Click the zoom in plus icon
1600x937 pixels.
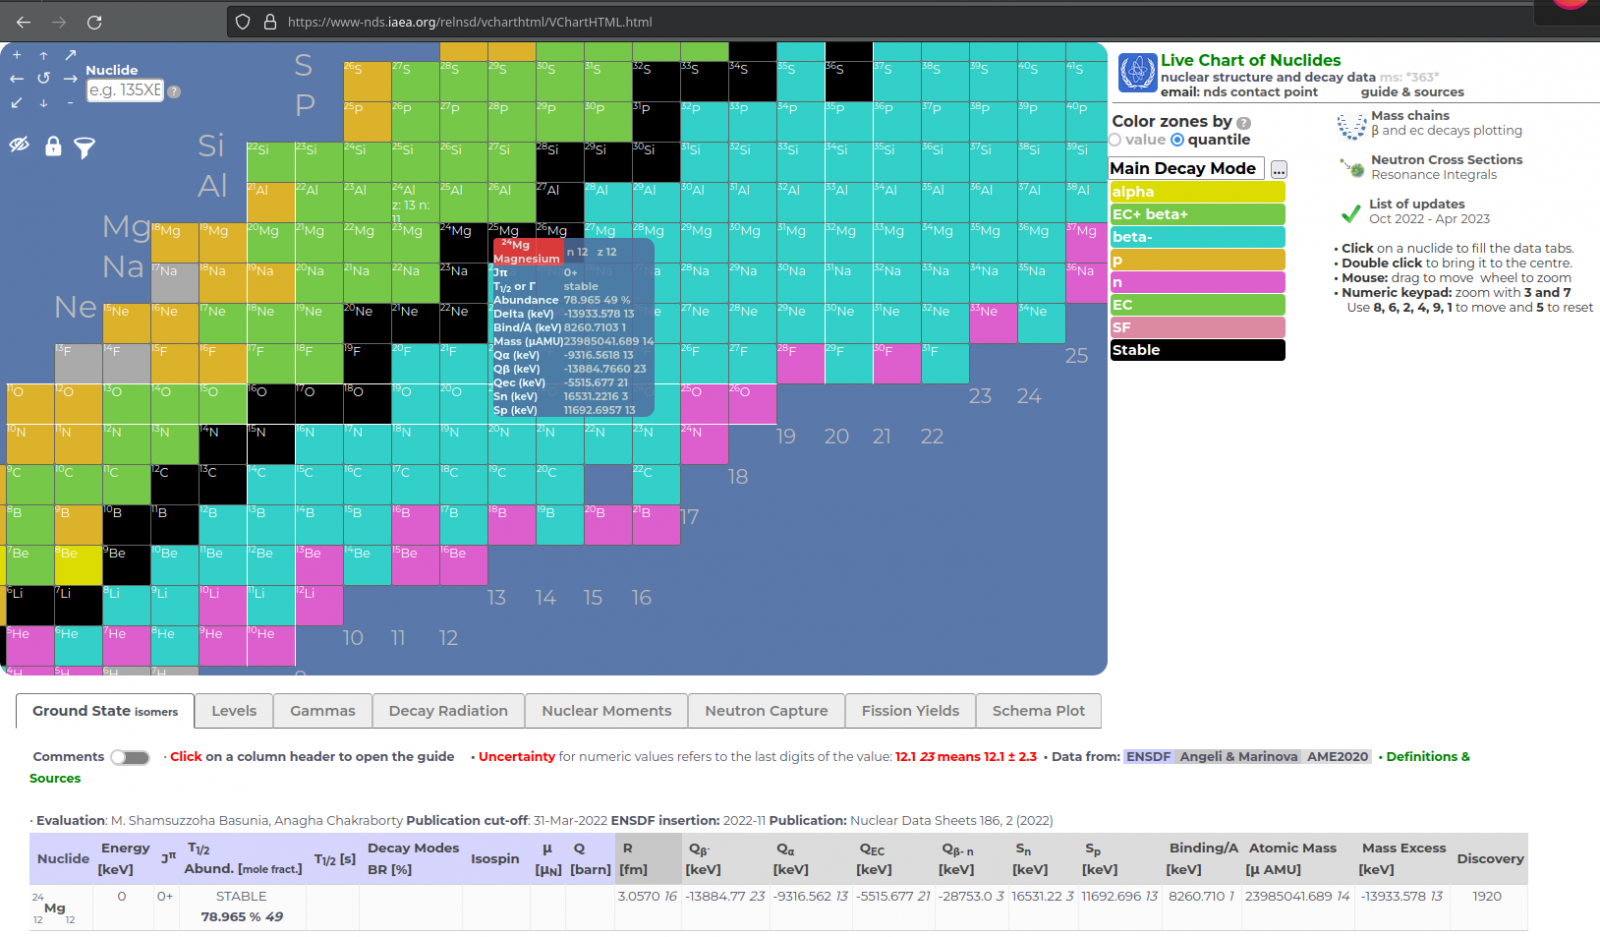click(x=17, y=55)
